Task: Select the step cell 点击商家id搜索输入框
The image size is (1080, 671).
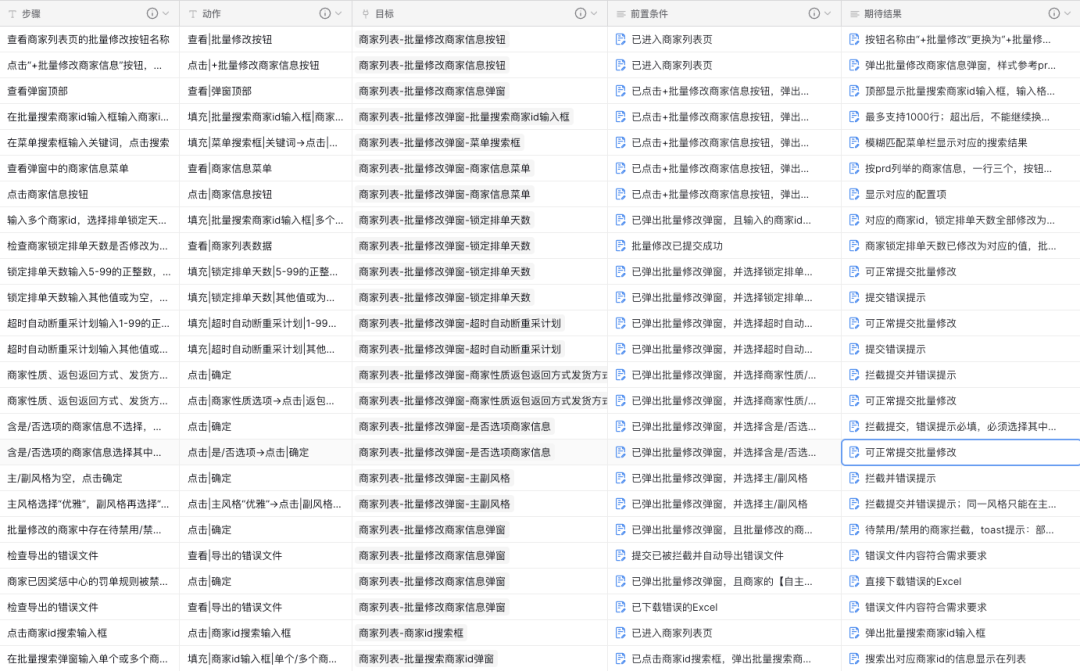Action: (90, 633)
